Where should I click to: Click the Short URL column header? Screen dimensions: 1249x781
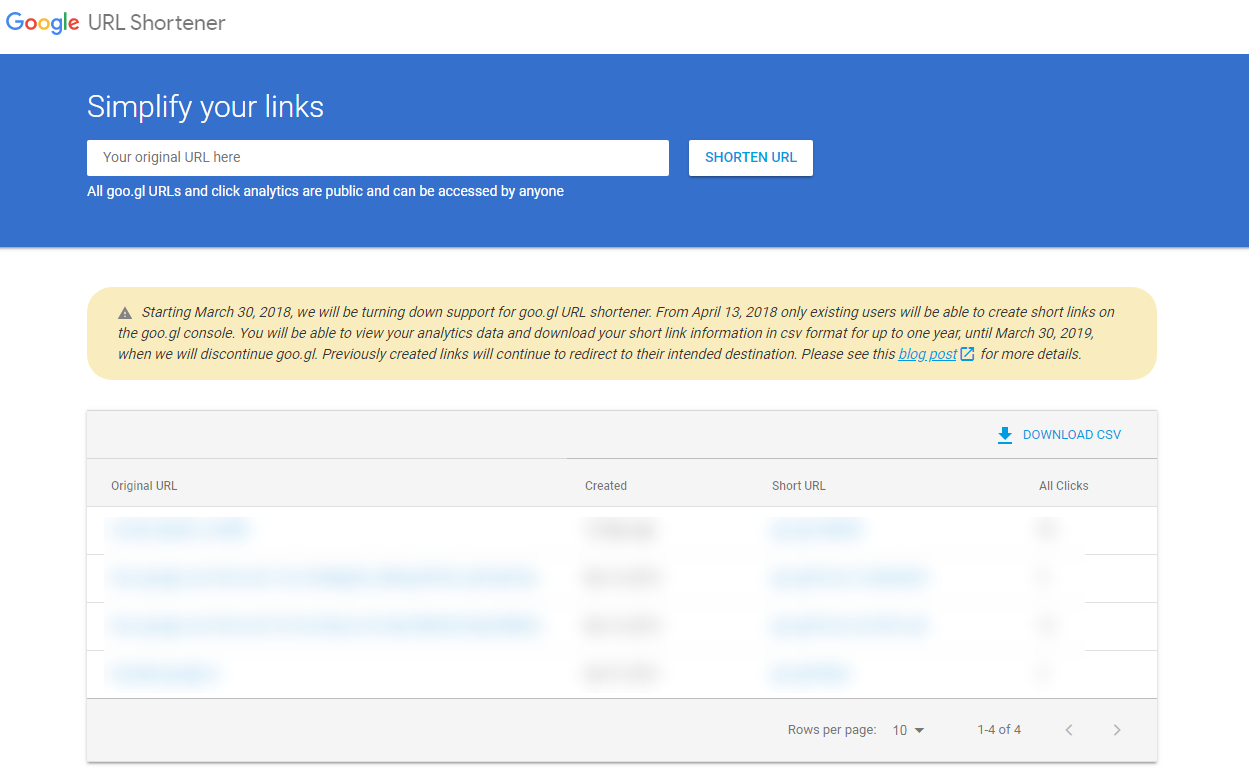(798, 485)
